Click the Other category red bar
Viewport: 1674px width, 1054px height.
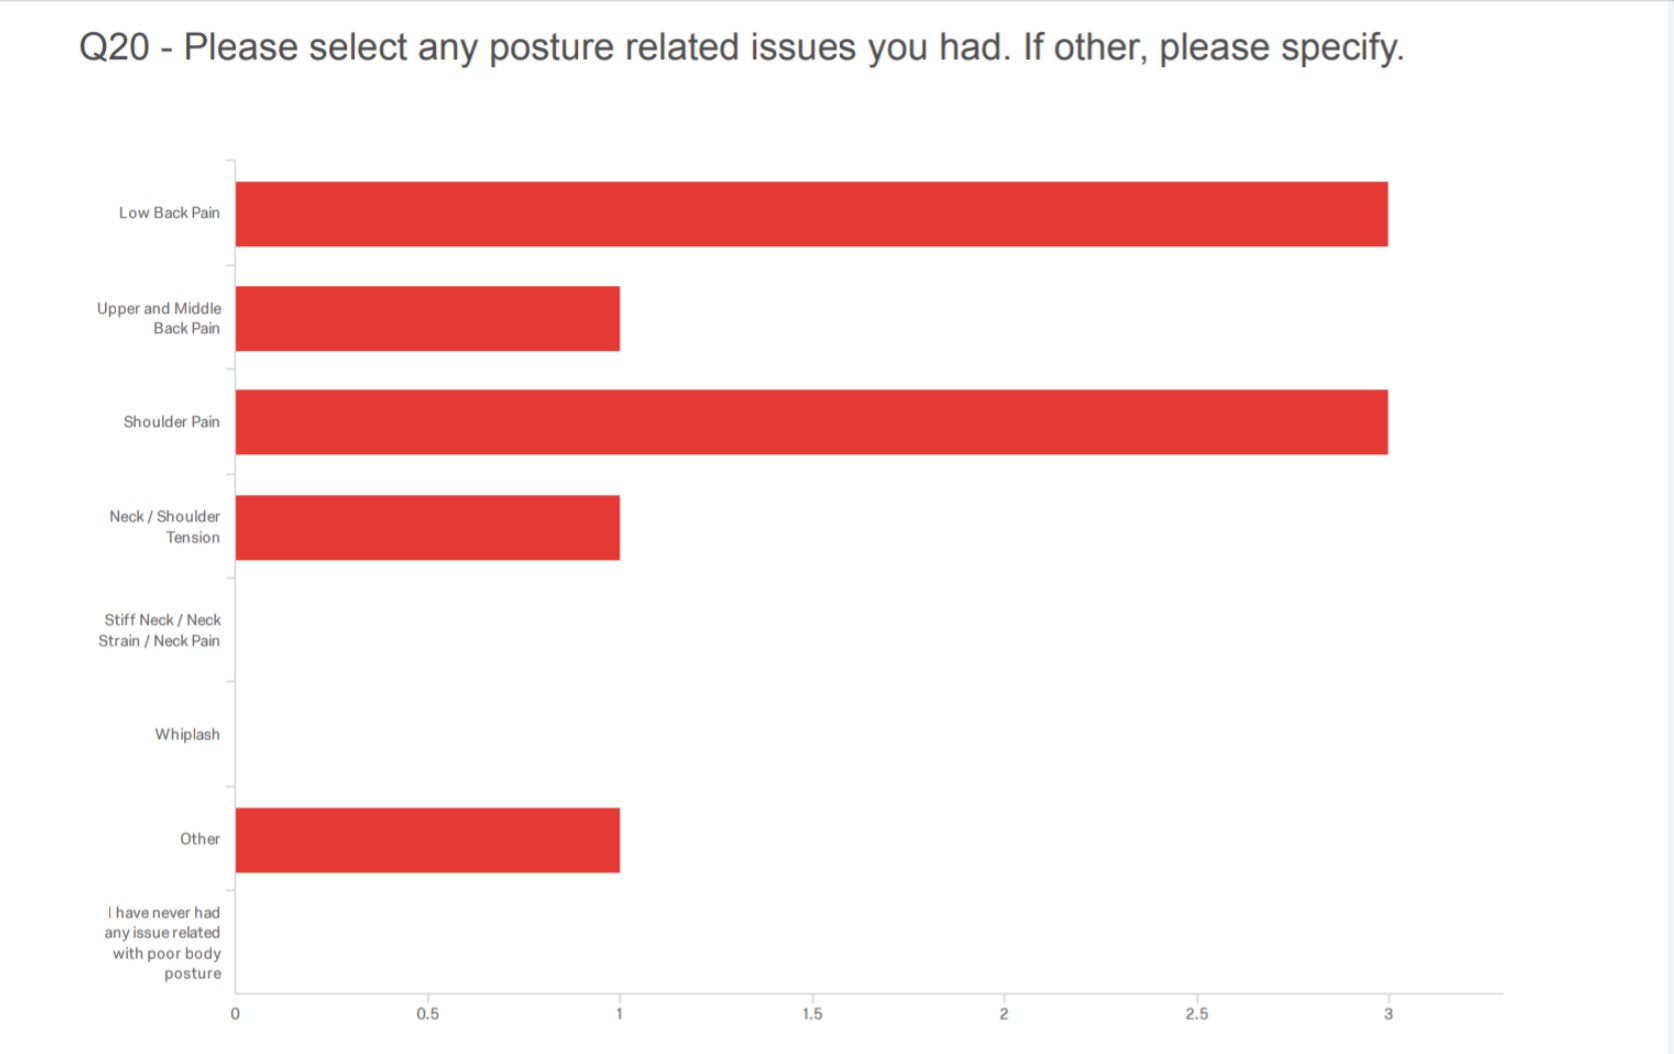tap(428, 840)
